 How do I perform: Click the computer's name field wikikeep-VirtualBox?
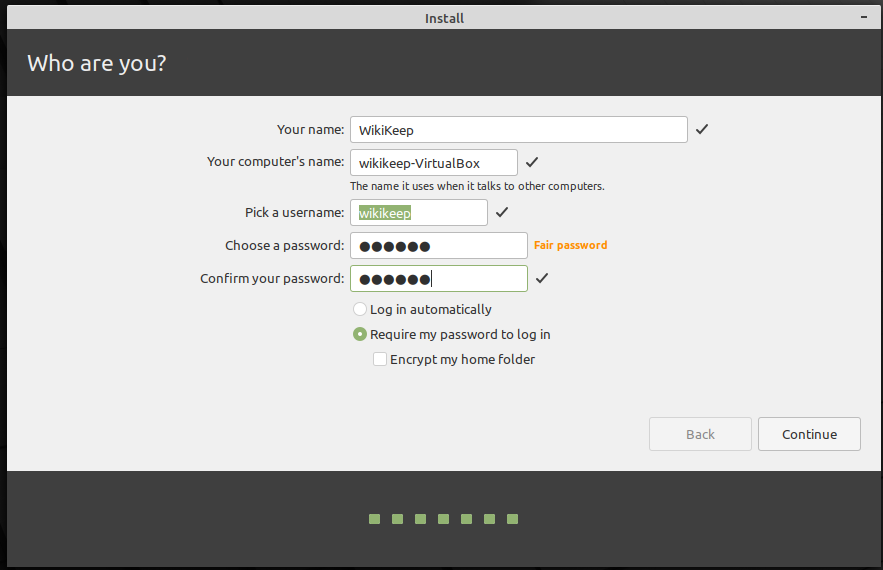(434, 163)
